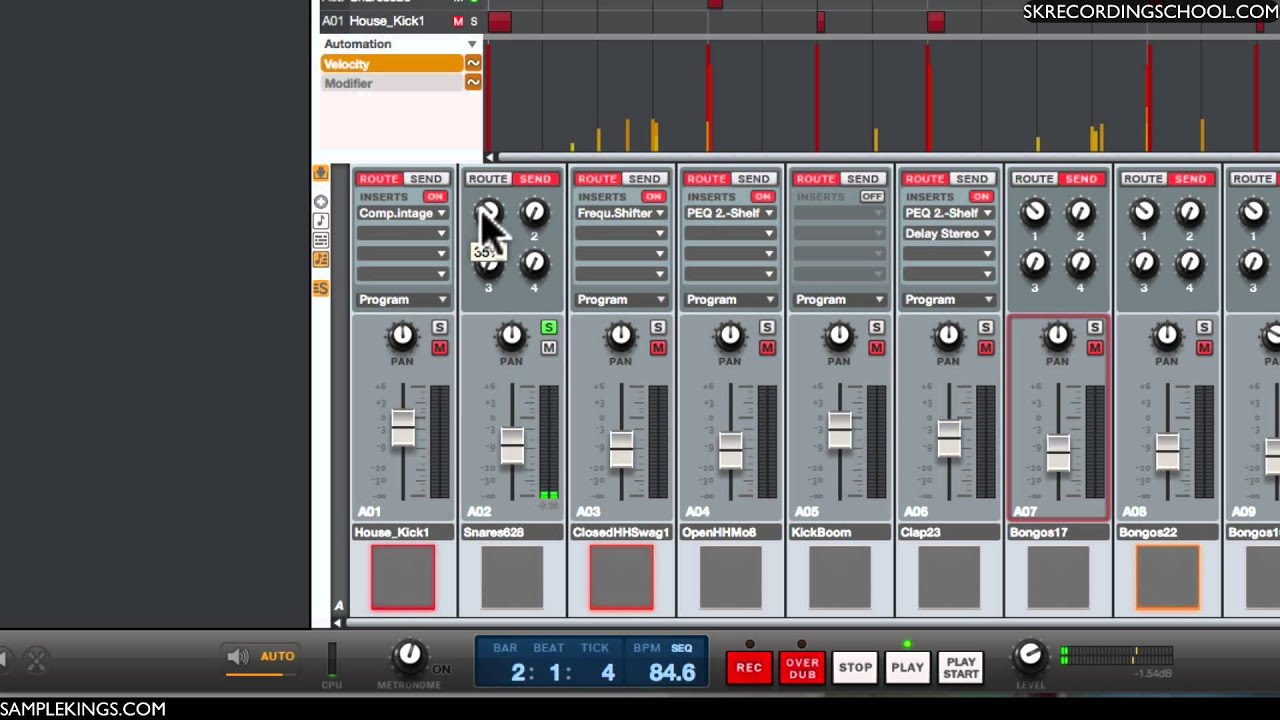Open the Program dropdown on channel A05
Image resolution: width=1280 pixels, height=720 pixels.
tap(839, 300)
